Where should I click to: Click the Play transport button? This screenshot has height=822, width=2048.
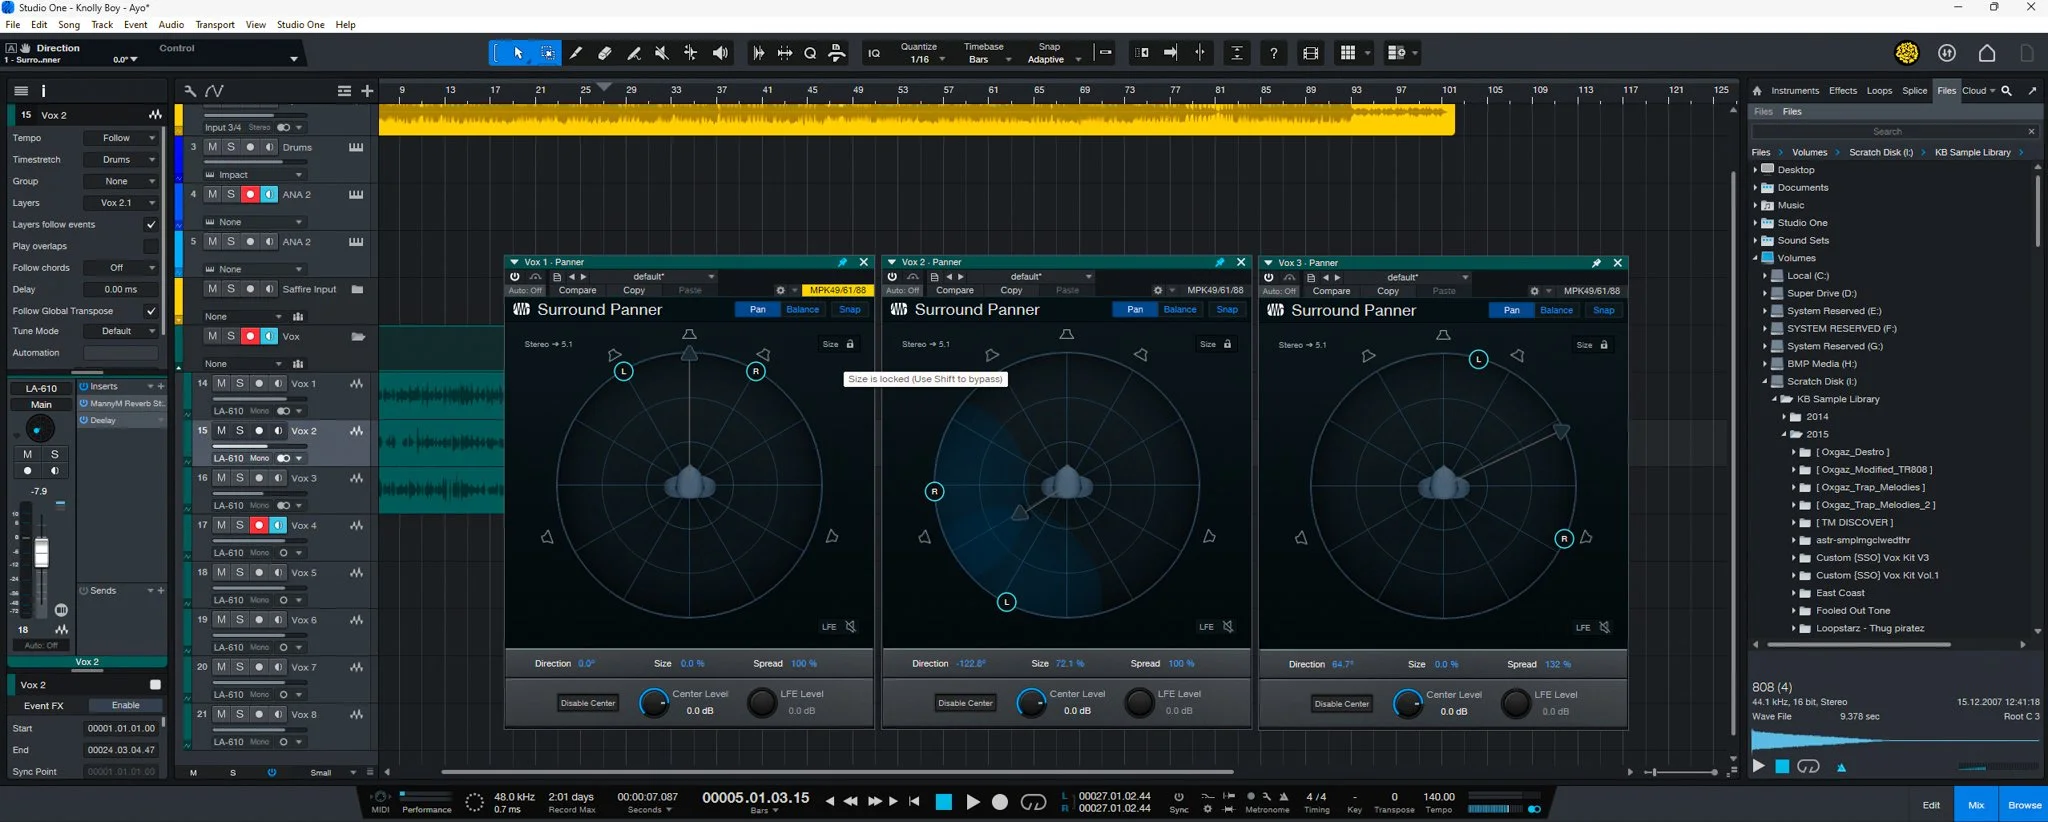972,802
